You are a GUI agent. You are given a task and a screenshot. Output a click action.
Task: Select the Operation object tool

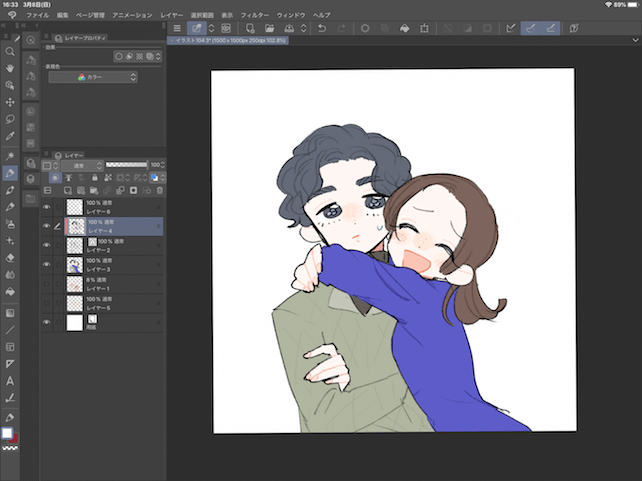[x=10, y=85]
